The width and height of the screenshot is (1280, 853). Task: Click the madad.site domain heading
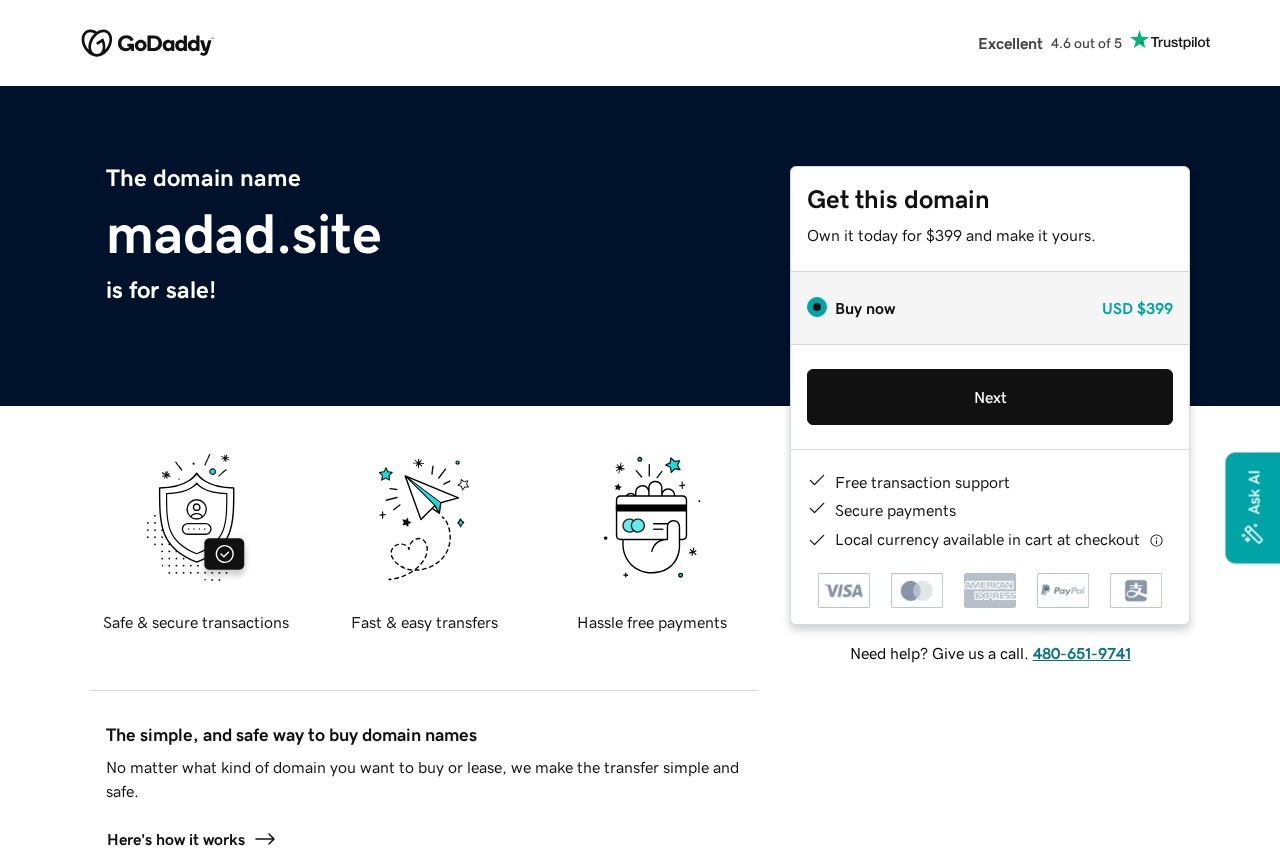pos(244,235)
